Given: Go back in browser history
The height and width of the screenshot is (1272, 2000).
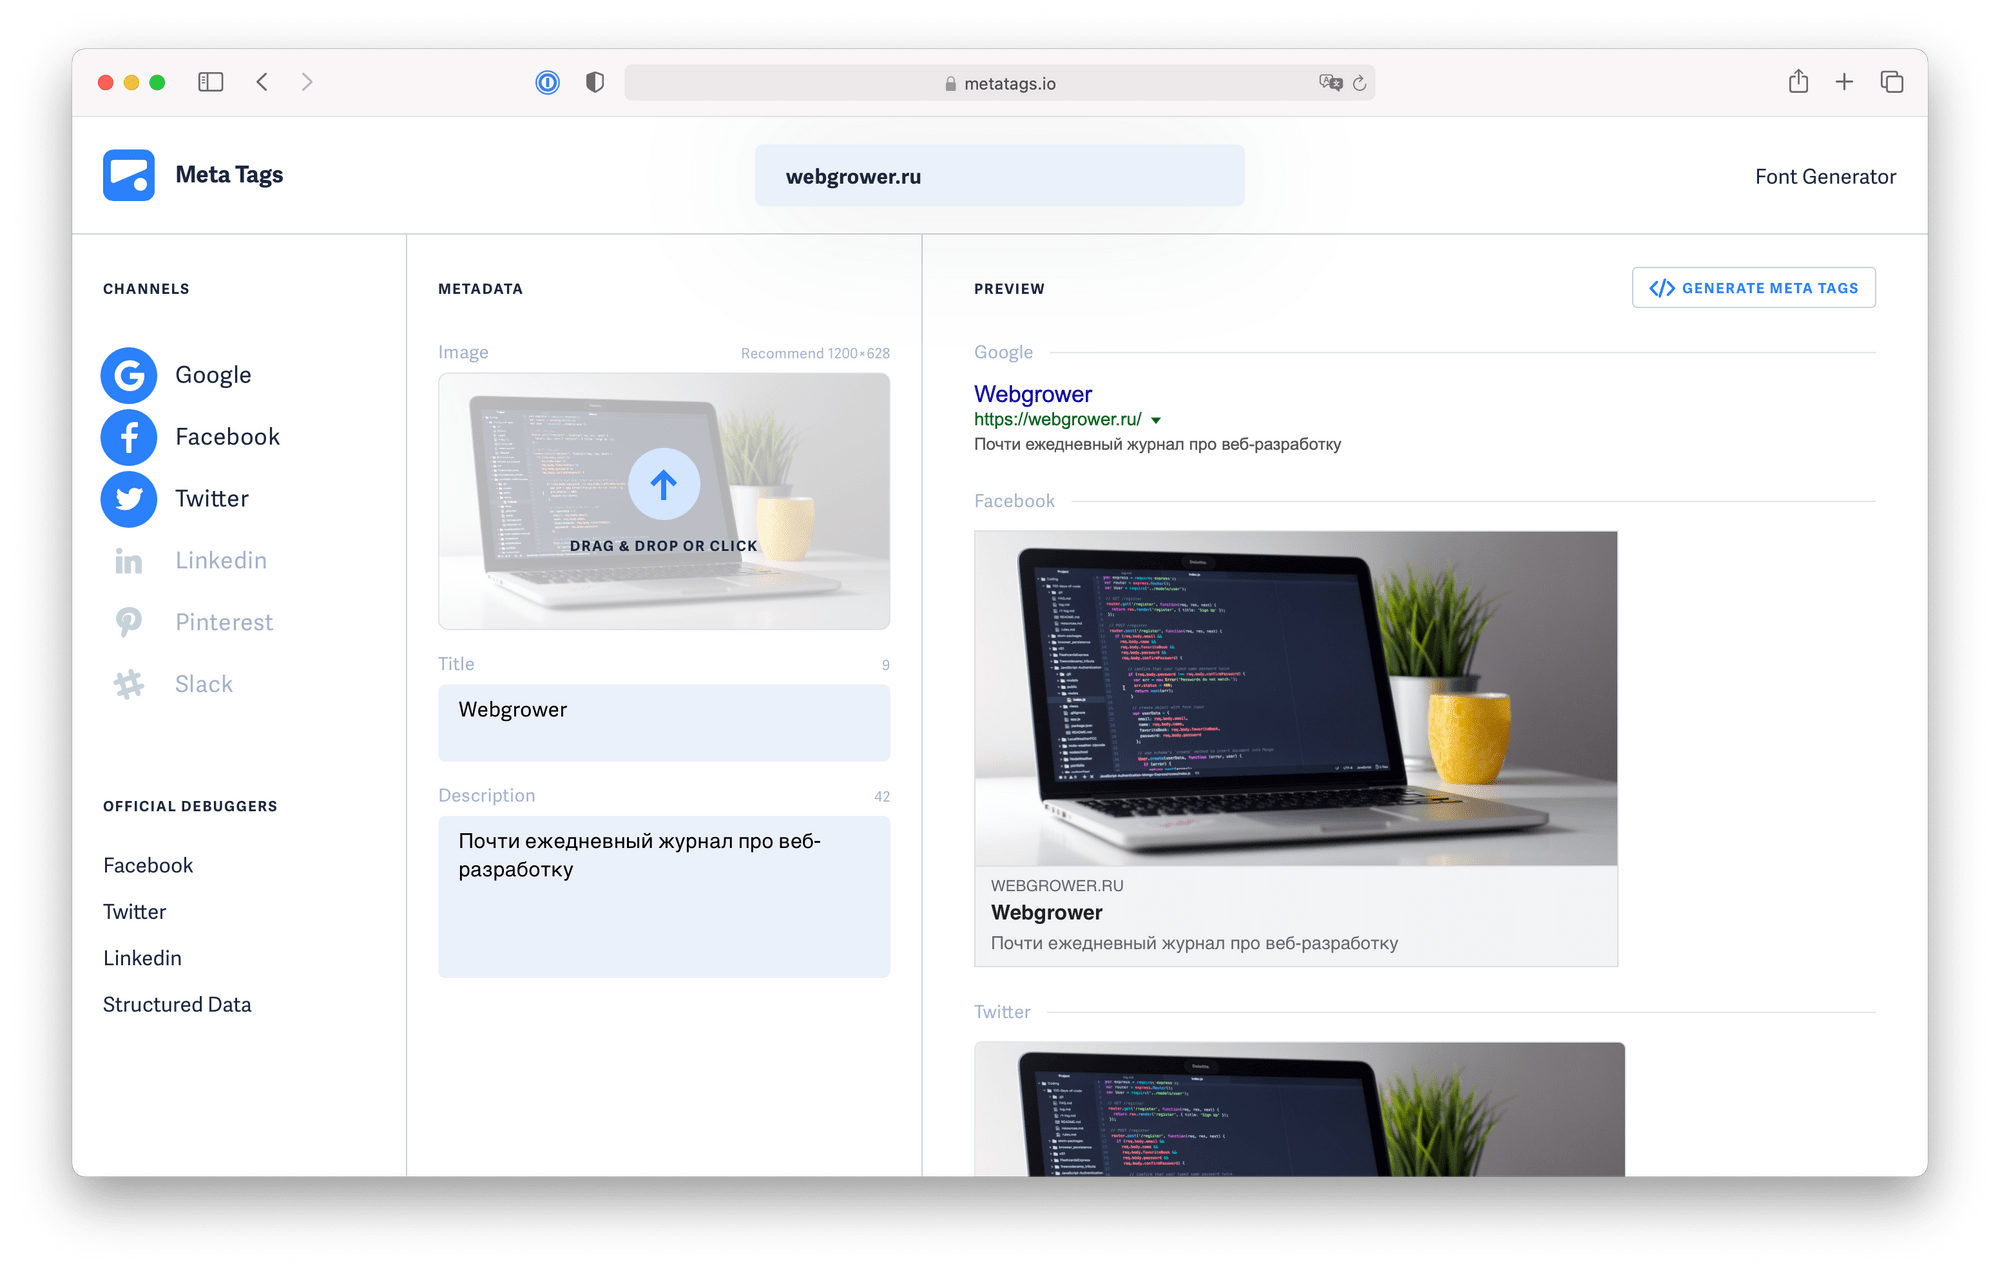Looking at the screenshot, I should [262, 82].
